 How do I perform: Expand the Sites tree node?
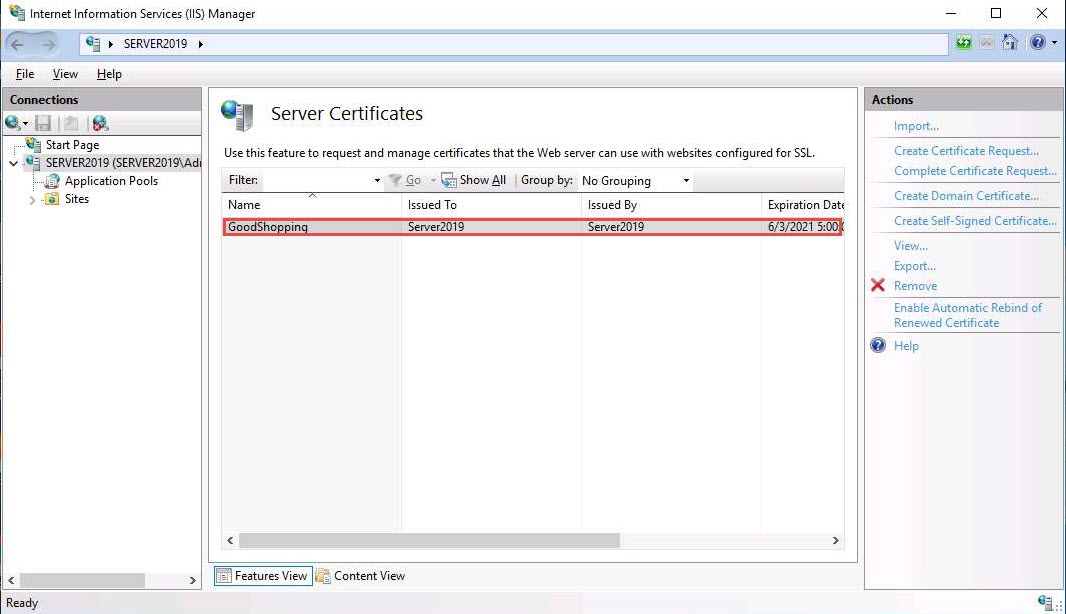(32, 200)
